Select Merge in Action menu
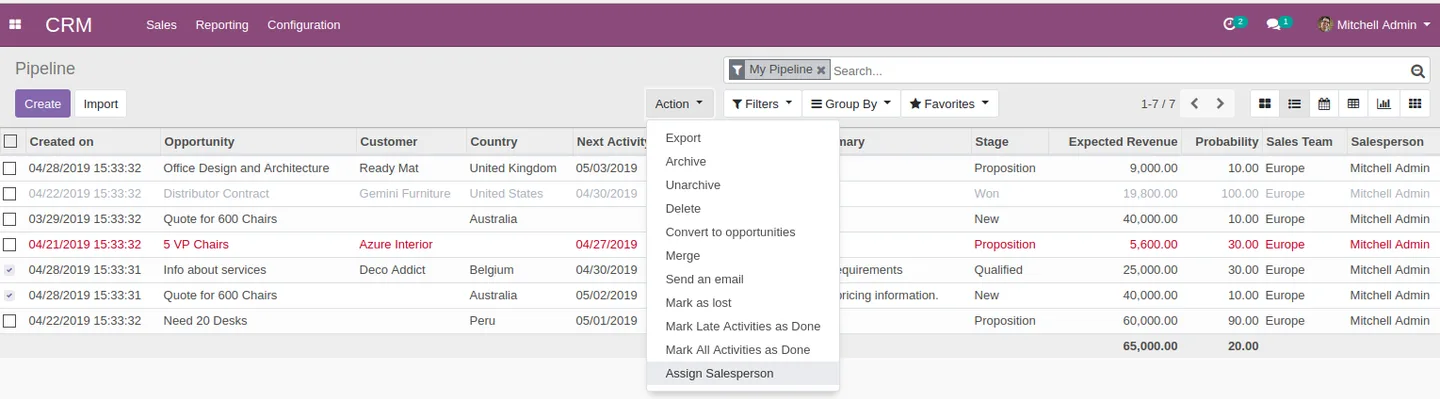The height and width of the screenshot is (399, 1440). pos(743,256)
